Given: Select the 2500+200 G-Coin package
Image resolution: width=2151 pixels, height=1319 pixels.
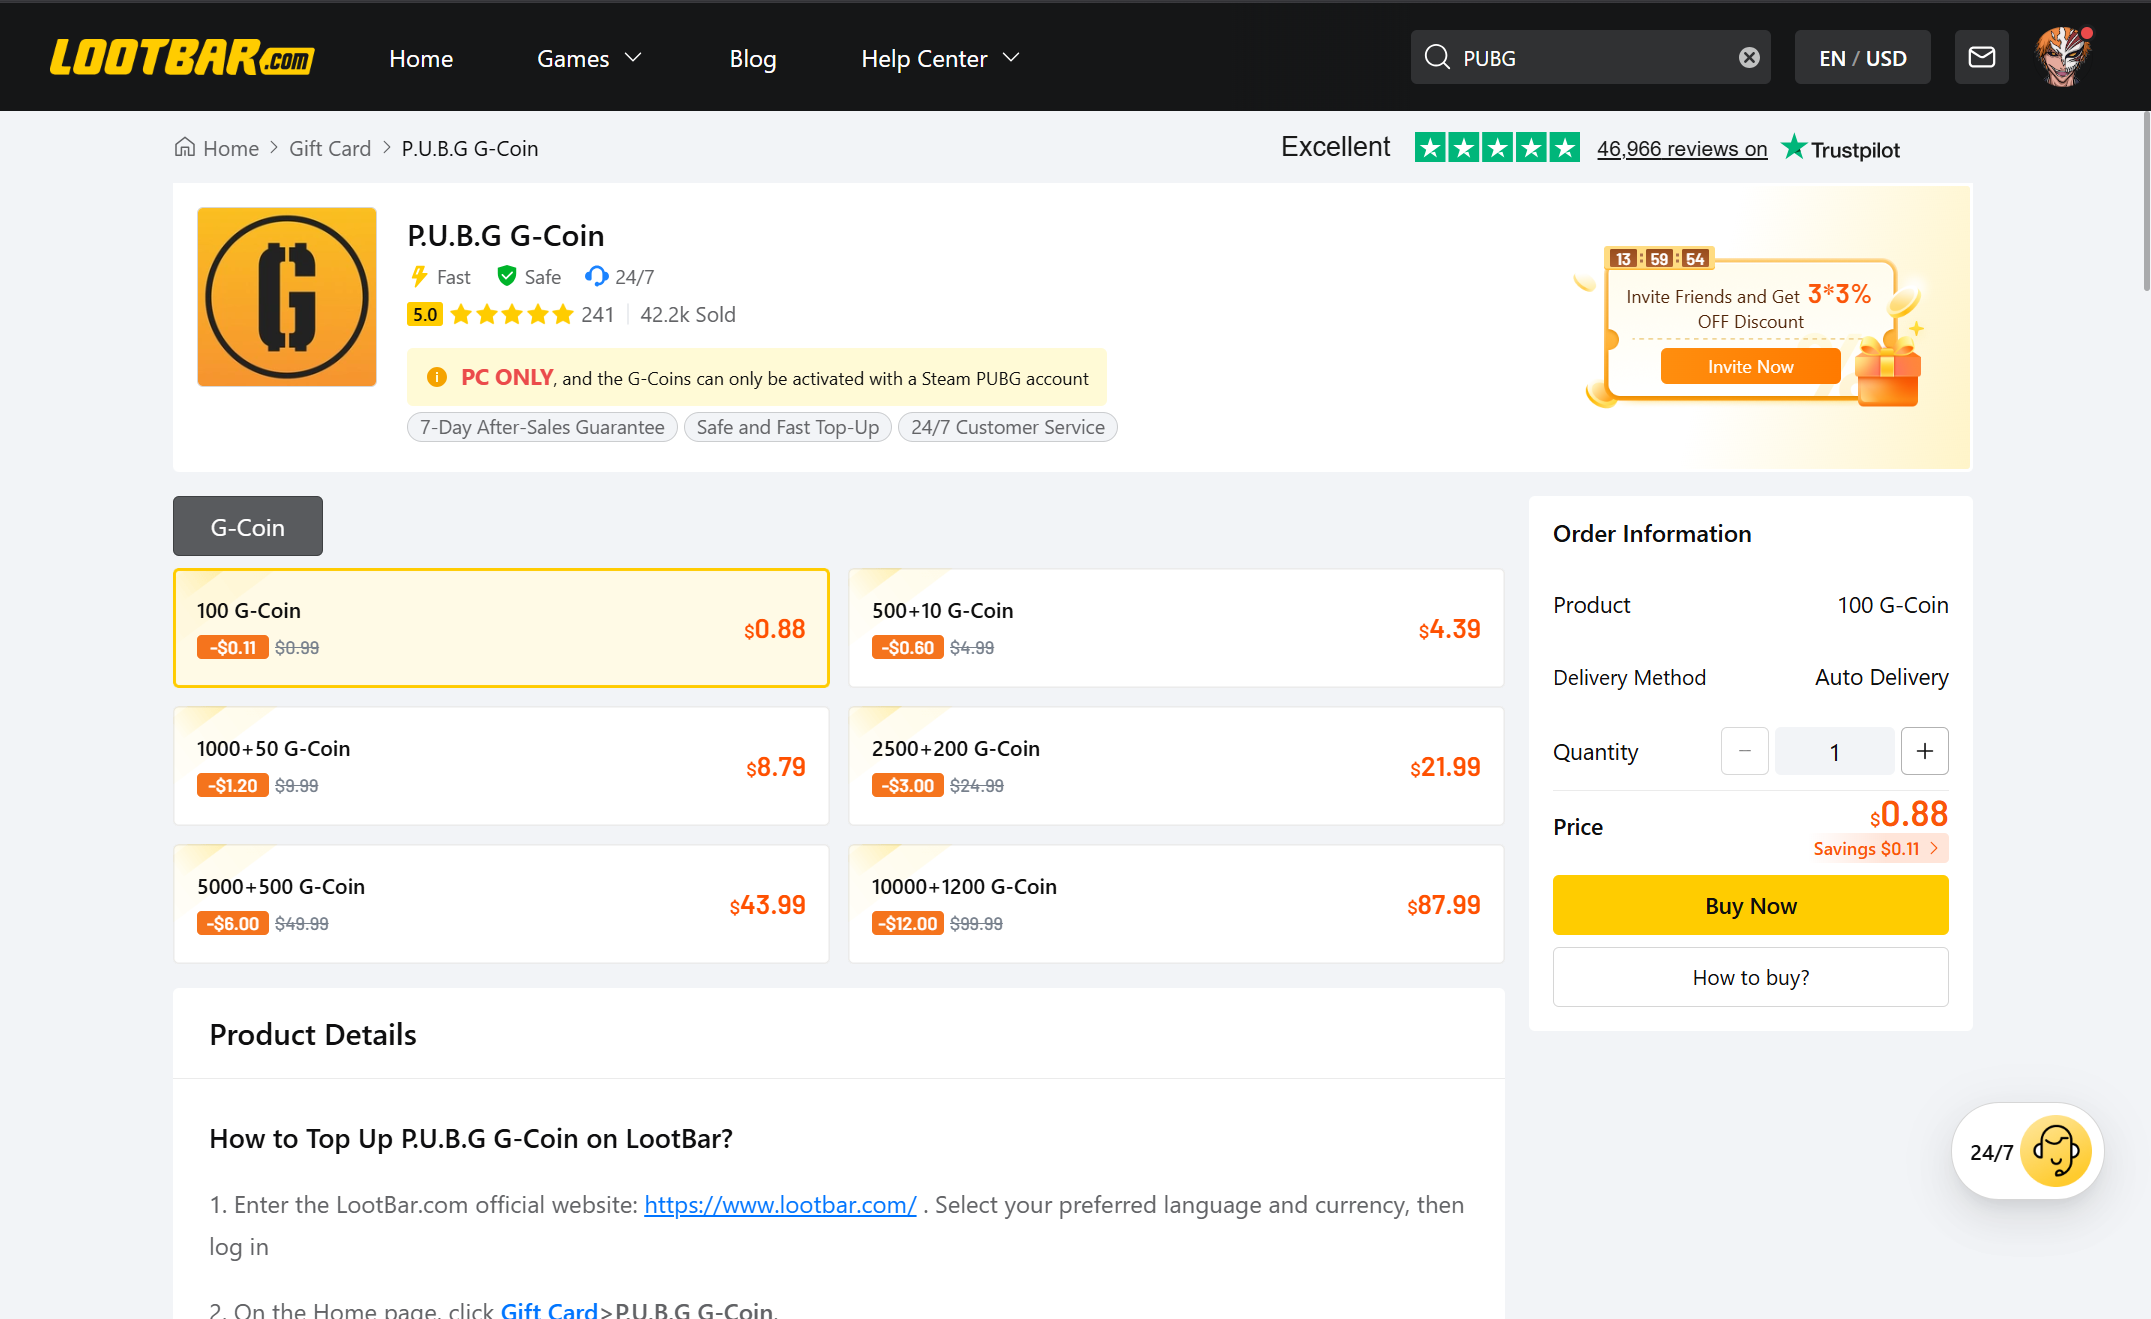Looking at the screenshot, I should tap(1176, 766).
